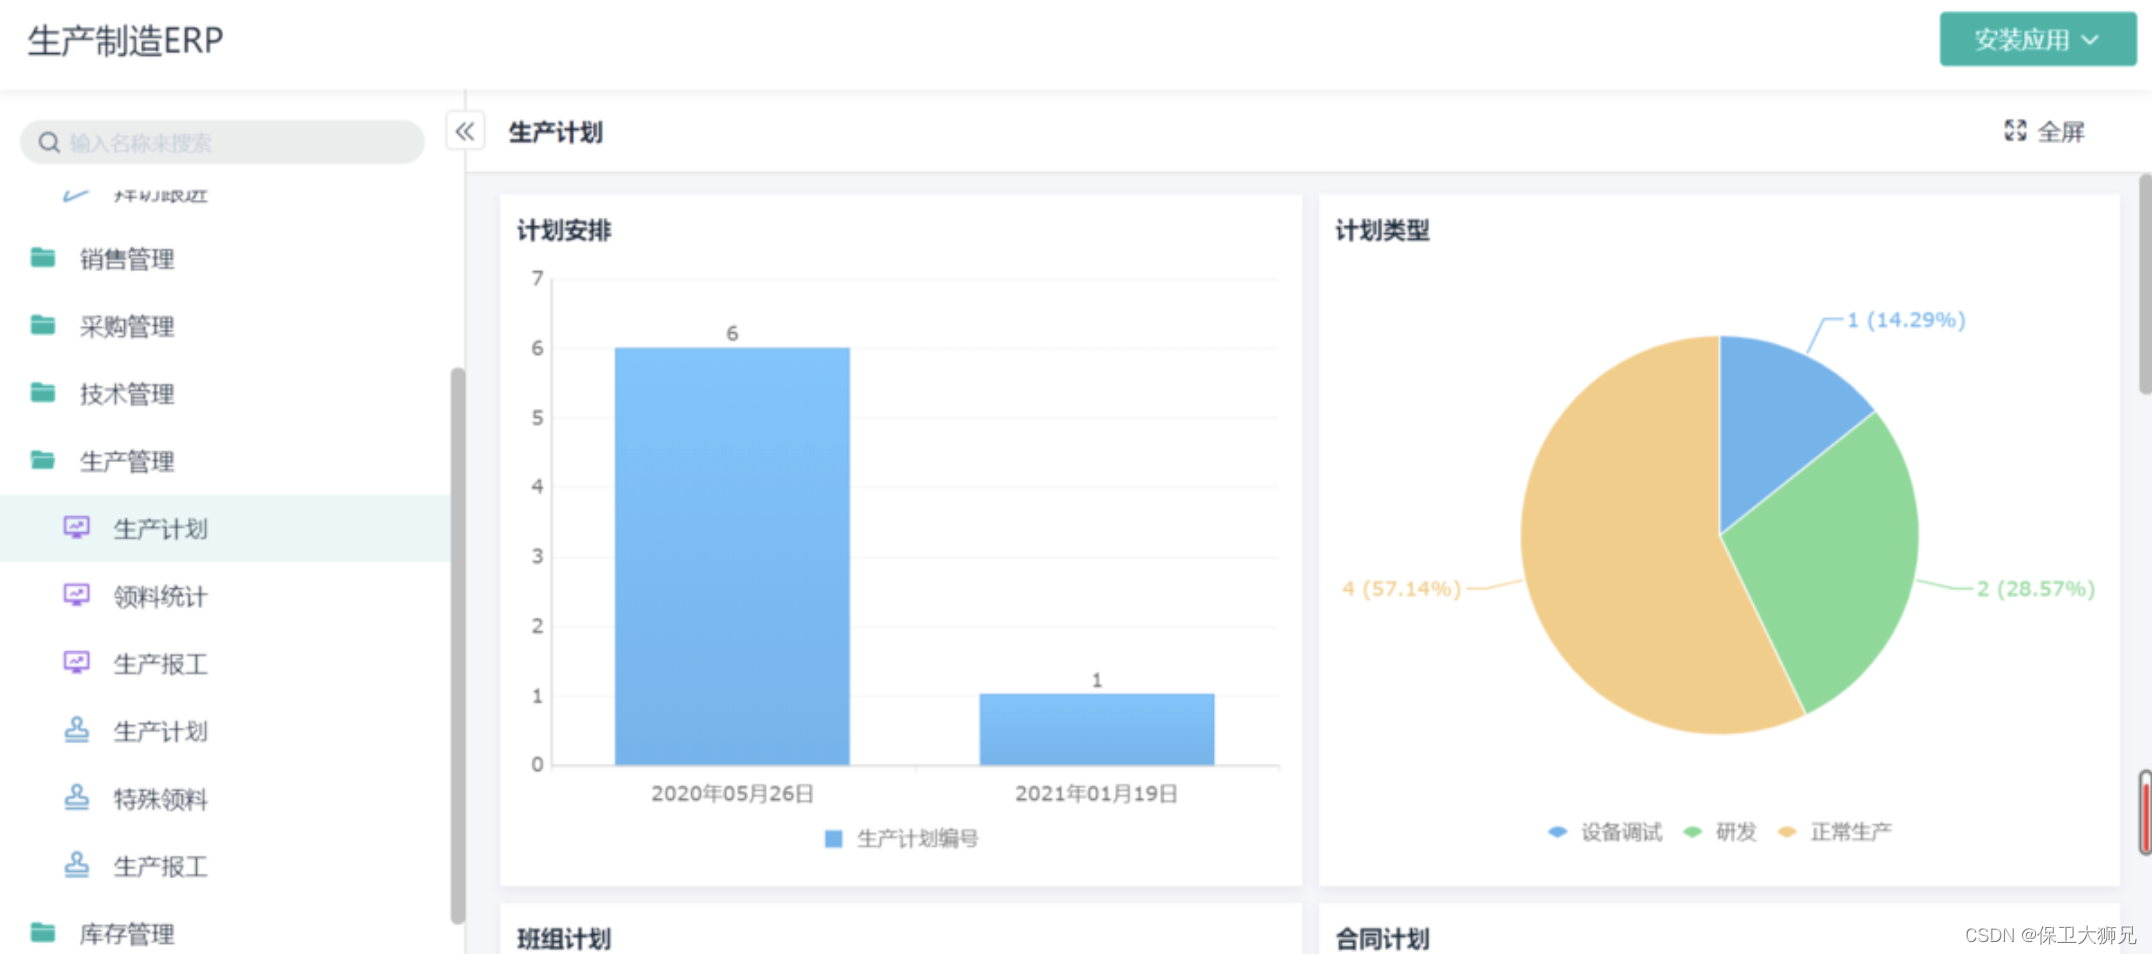Open the 安装应用 dropdown button
Screen dimensions: 2152x954
point(2037,40)
